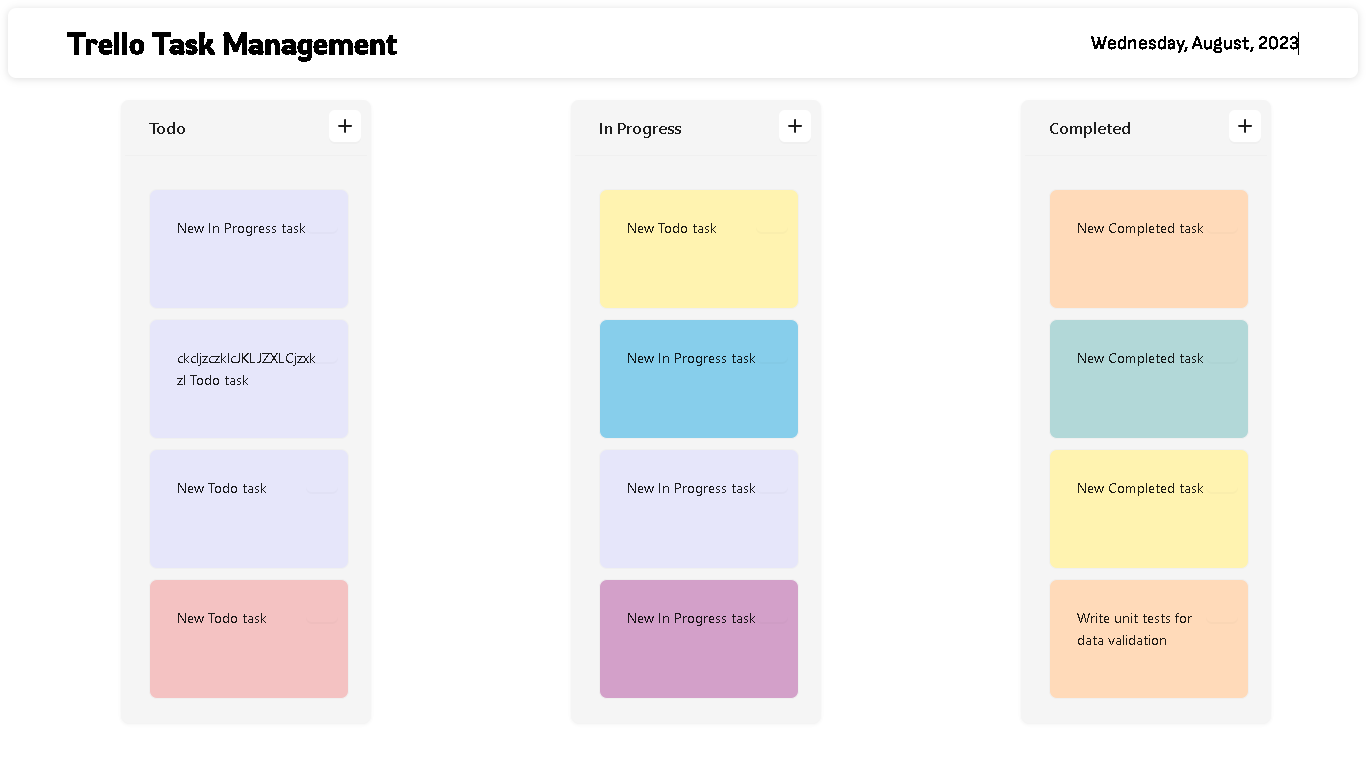Add a new task to the In Progress column
This screenshot has width=1366, height=768.
794,126
